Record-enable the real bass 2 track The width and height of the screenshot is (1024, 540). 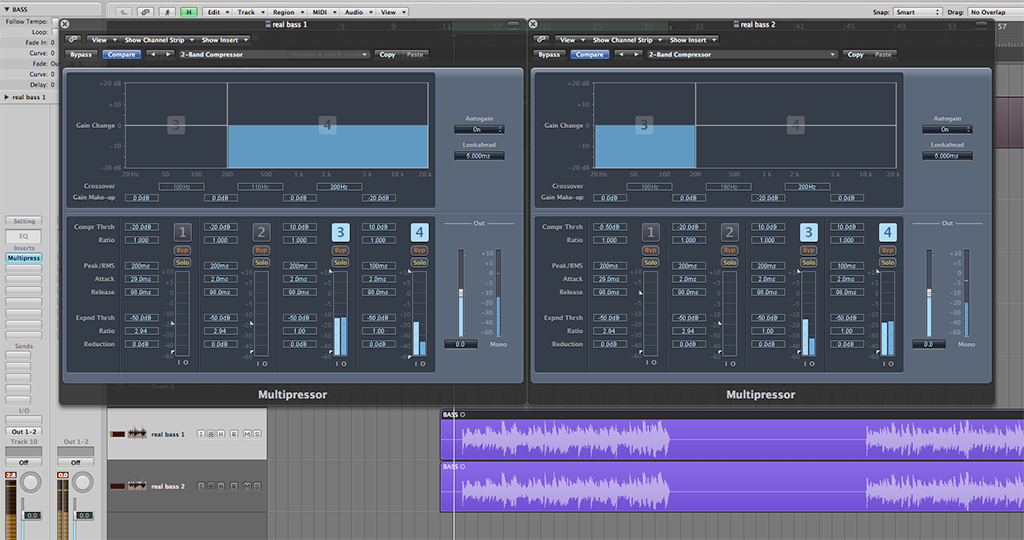point(234,486)
